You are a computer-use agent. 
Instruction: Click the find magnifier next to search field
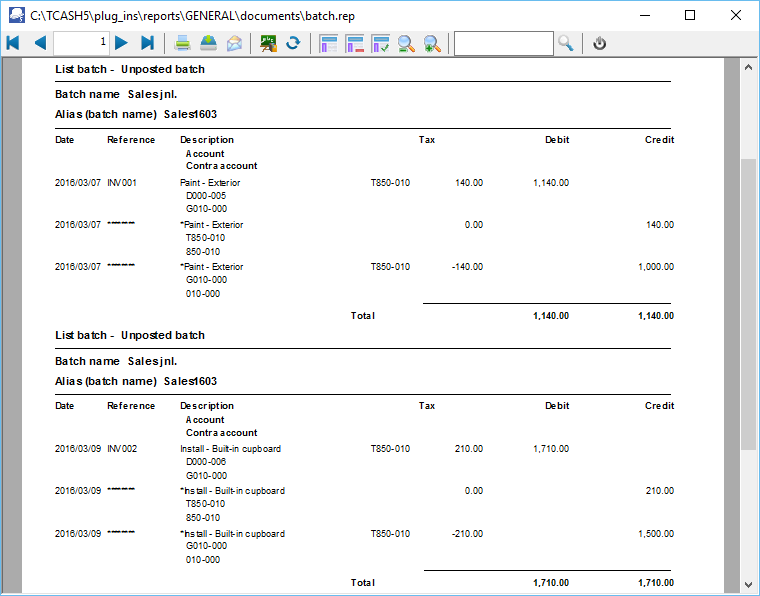pyautogui.click(x=566, y=43)
